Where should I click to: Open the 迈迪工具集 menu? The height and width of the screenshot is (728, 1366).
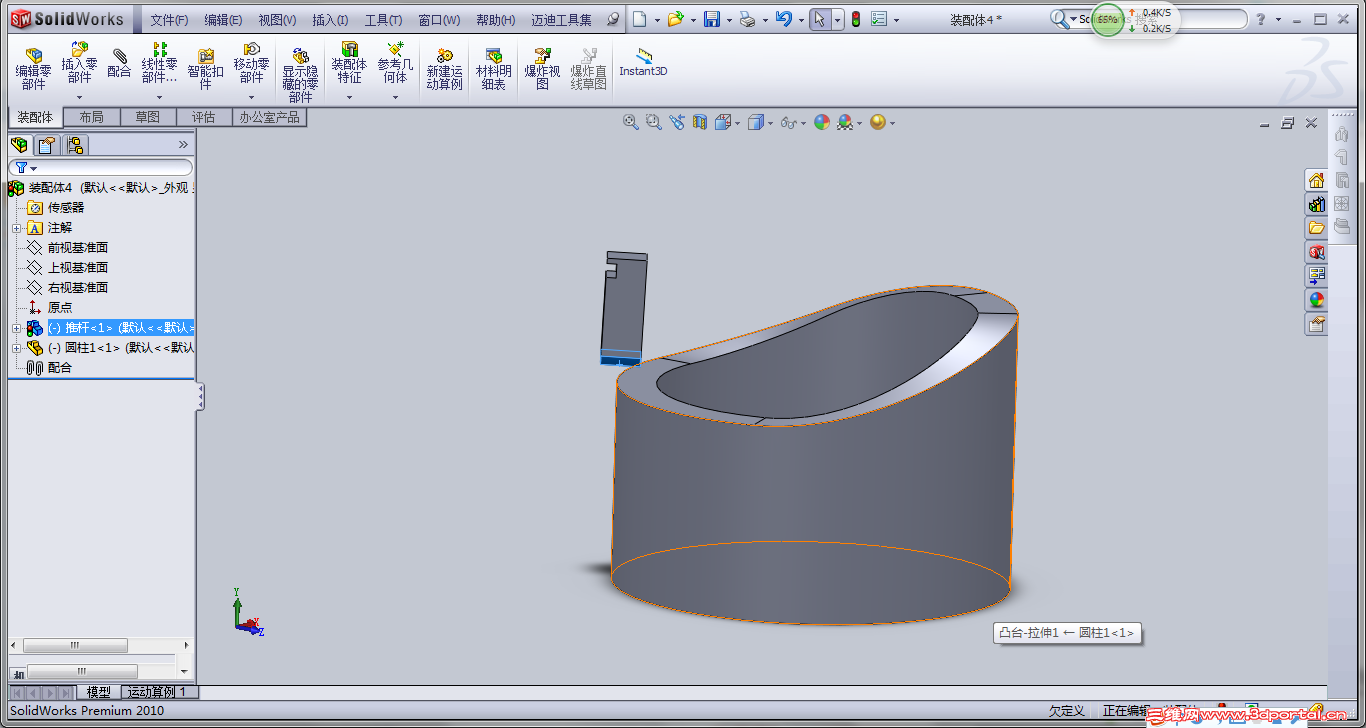561,20
